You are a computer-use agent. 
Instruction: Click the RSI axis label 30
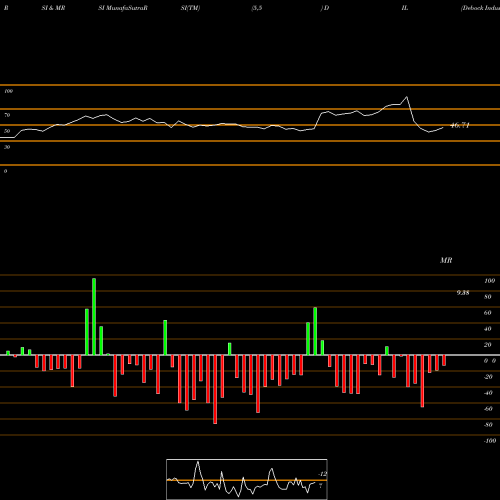7,147
